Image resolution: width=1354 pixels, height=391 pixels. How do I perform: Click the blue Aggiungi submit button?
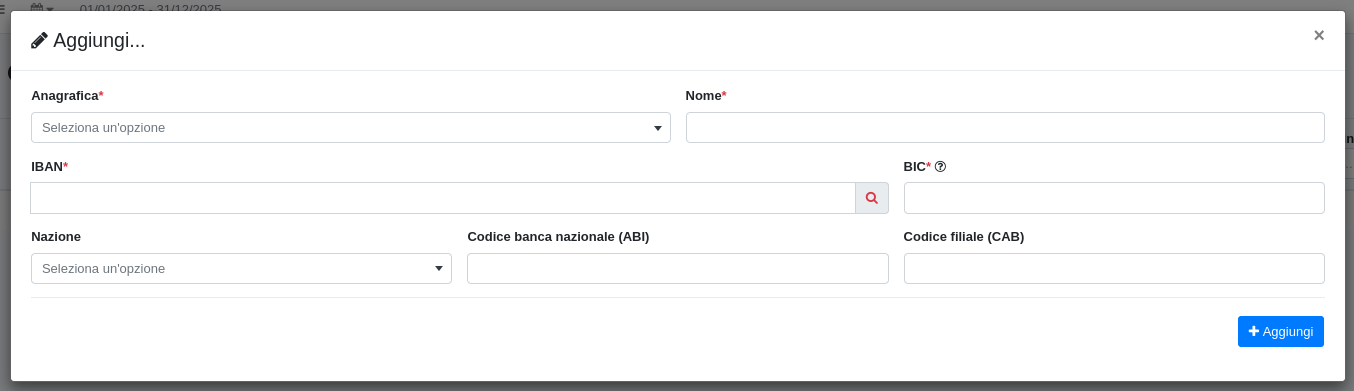coord(1281,332)
